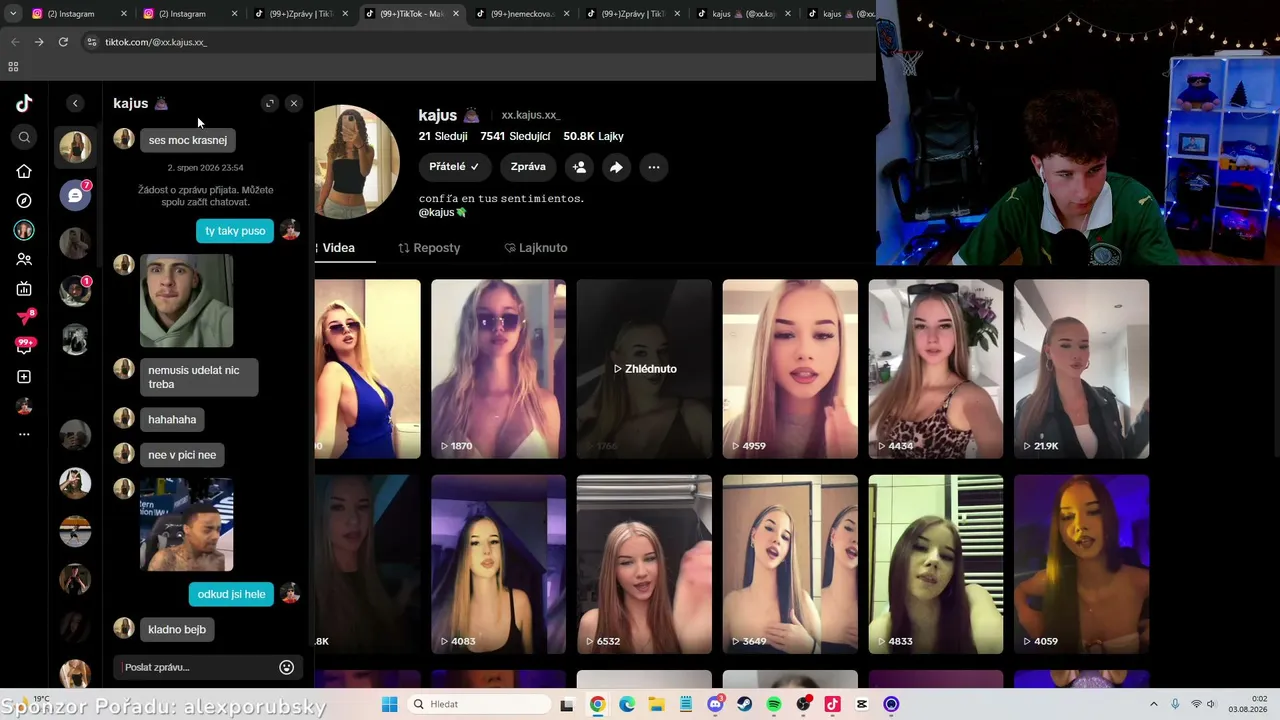Open the video with 4833 views
Viewport: 1280px width, 720px height.
pyautogui.click(x=936, y=564)
